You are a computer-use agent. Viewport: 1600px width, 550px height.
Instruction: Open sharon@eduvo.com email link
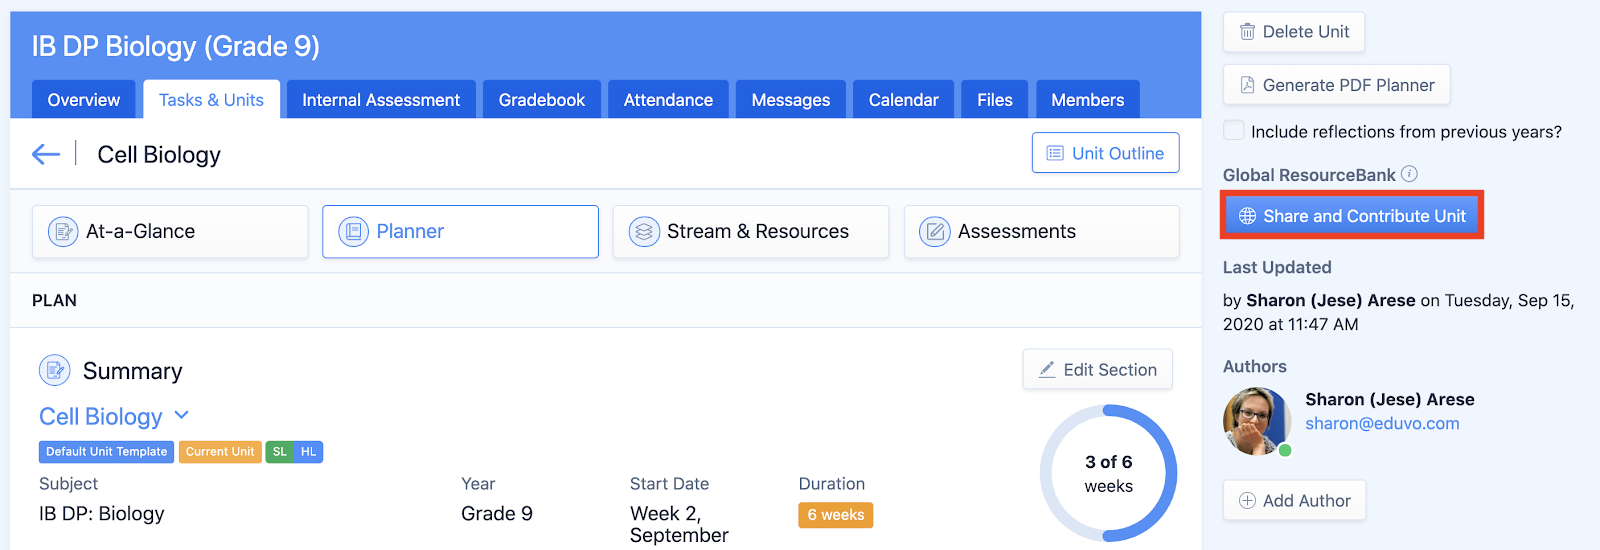click(x=1381, y=423)
